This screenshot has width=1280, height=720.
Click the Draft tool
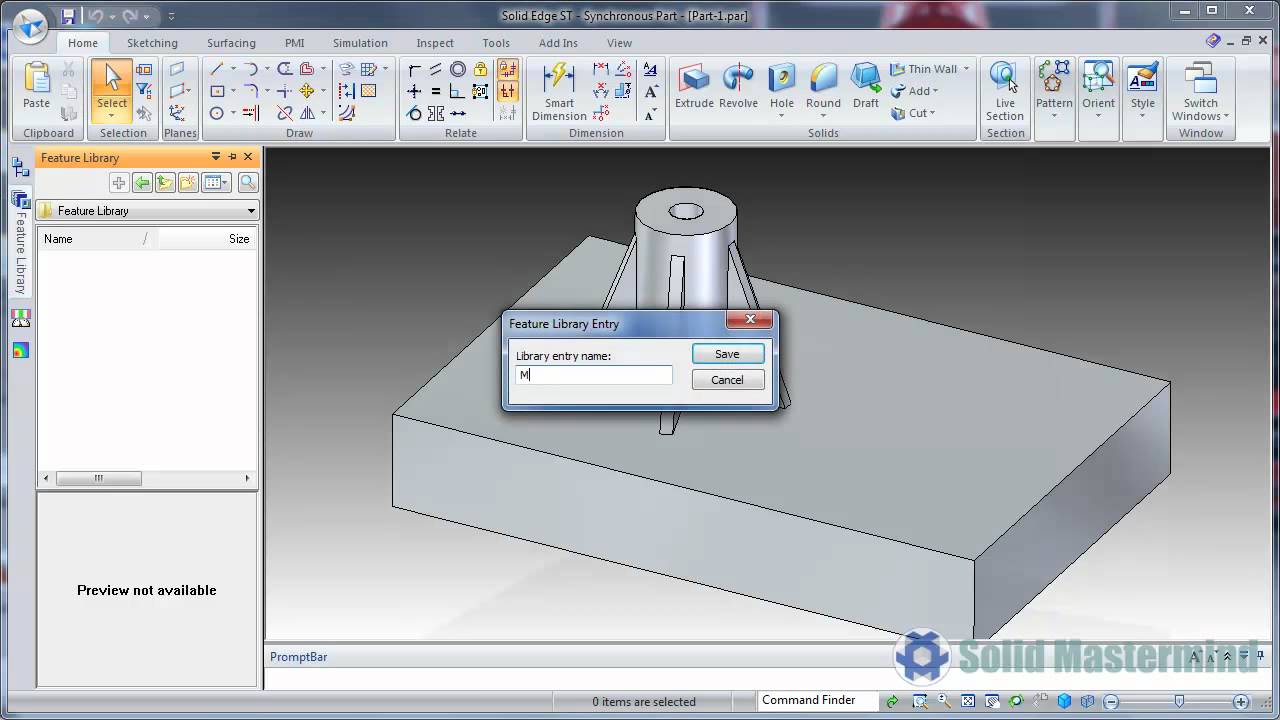(x=866, y=87)
